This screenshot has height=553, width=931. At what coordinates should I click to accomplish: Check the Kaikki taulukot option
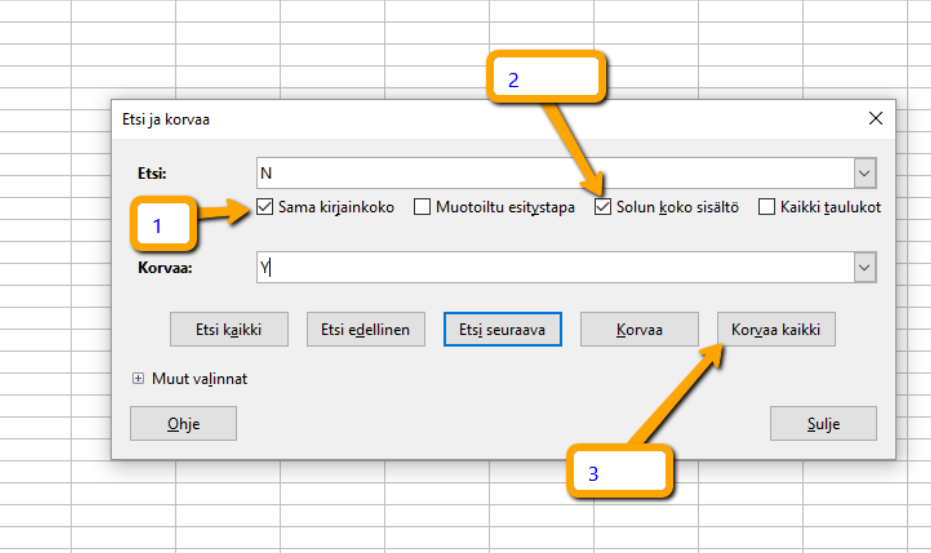767,208
